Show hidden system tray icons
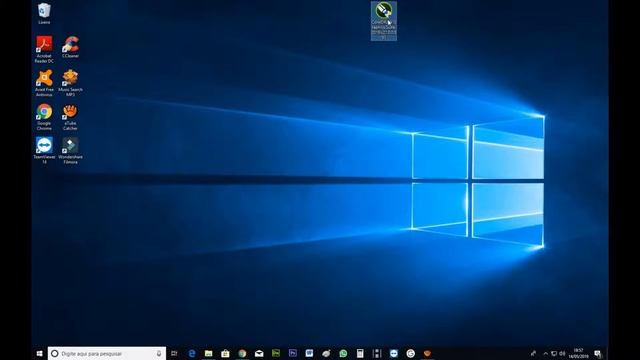 (x=546, y=353)
